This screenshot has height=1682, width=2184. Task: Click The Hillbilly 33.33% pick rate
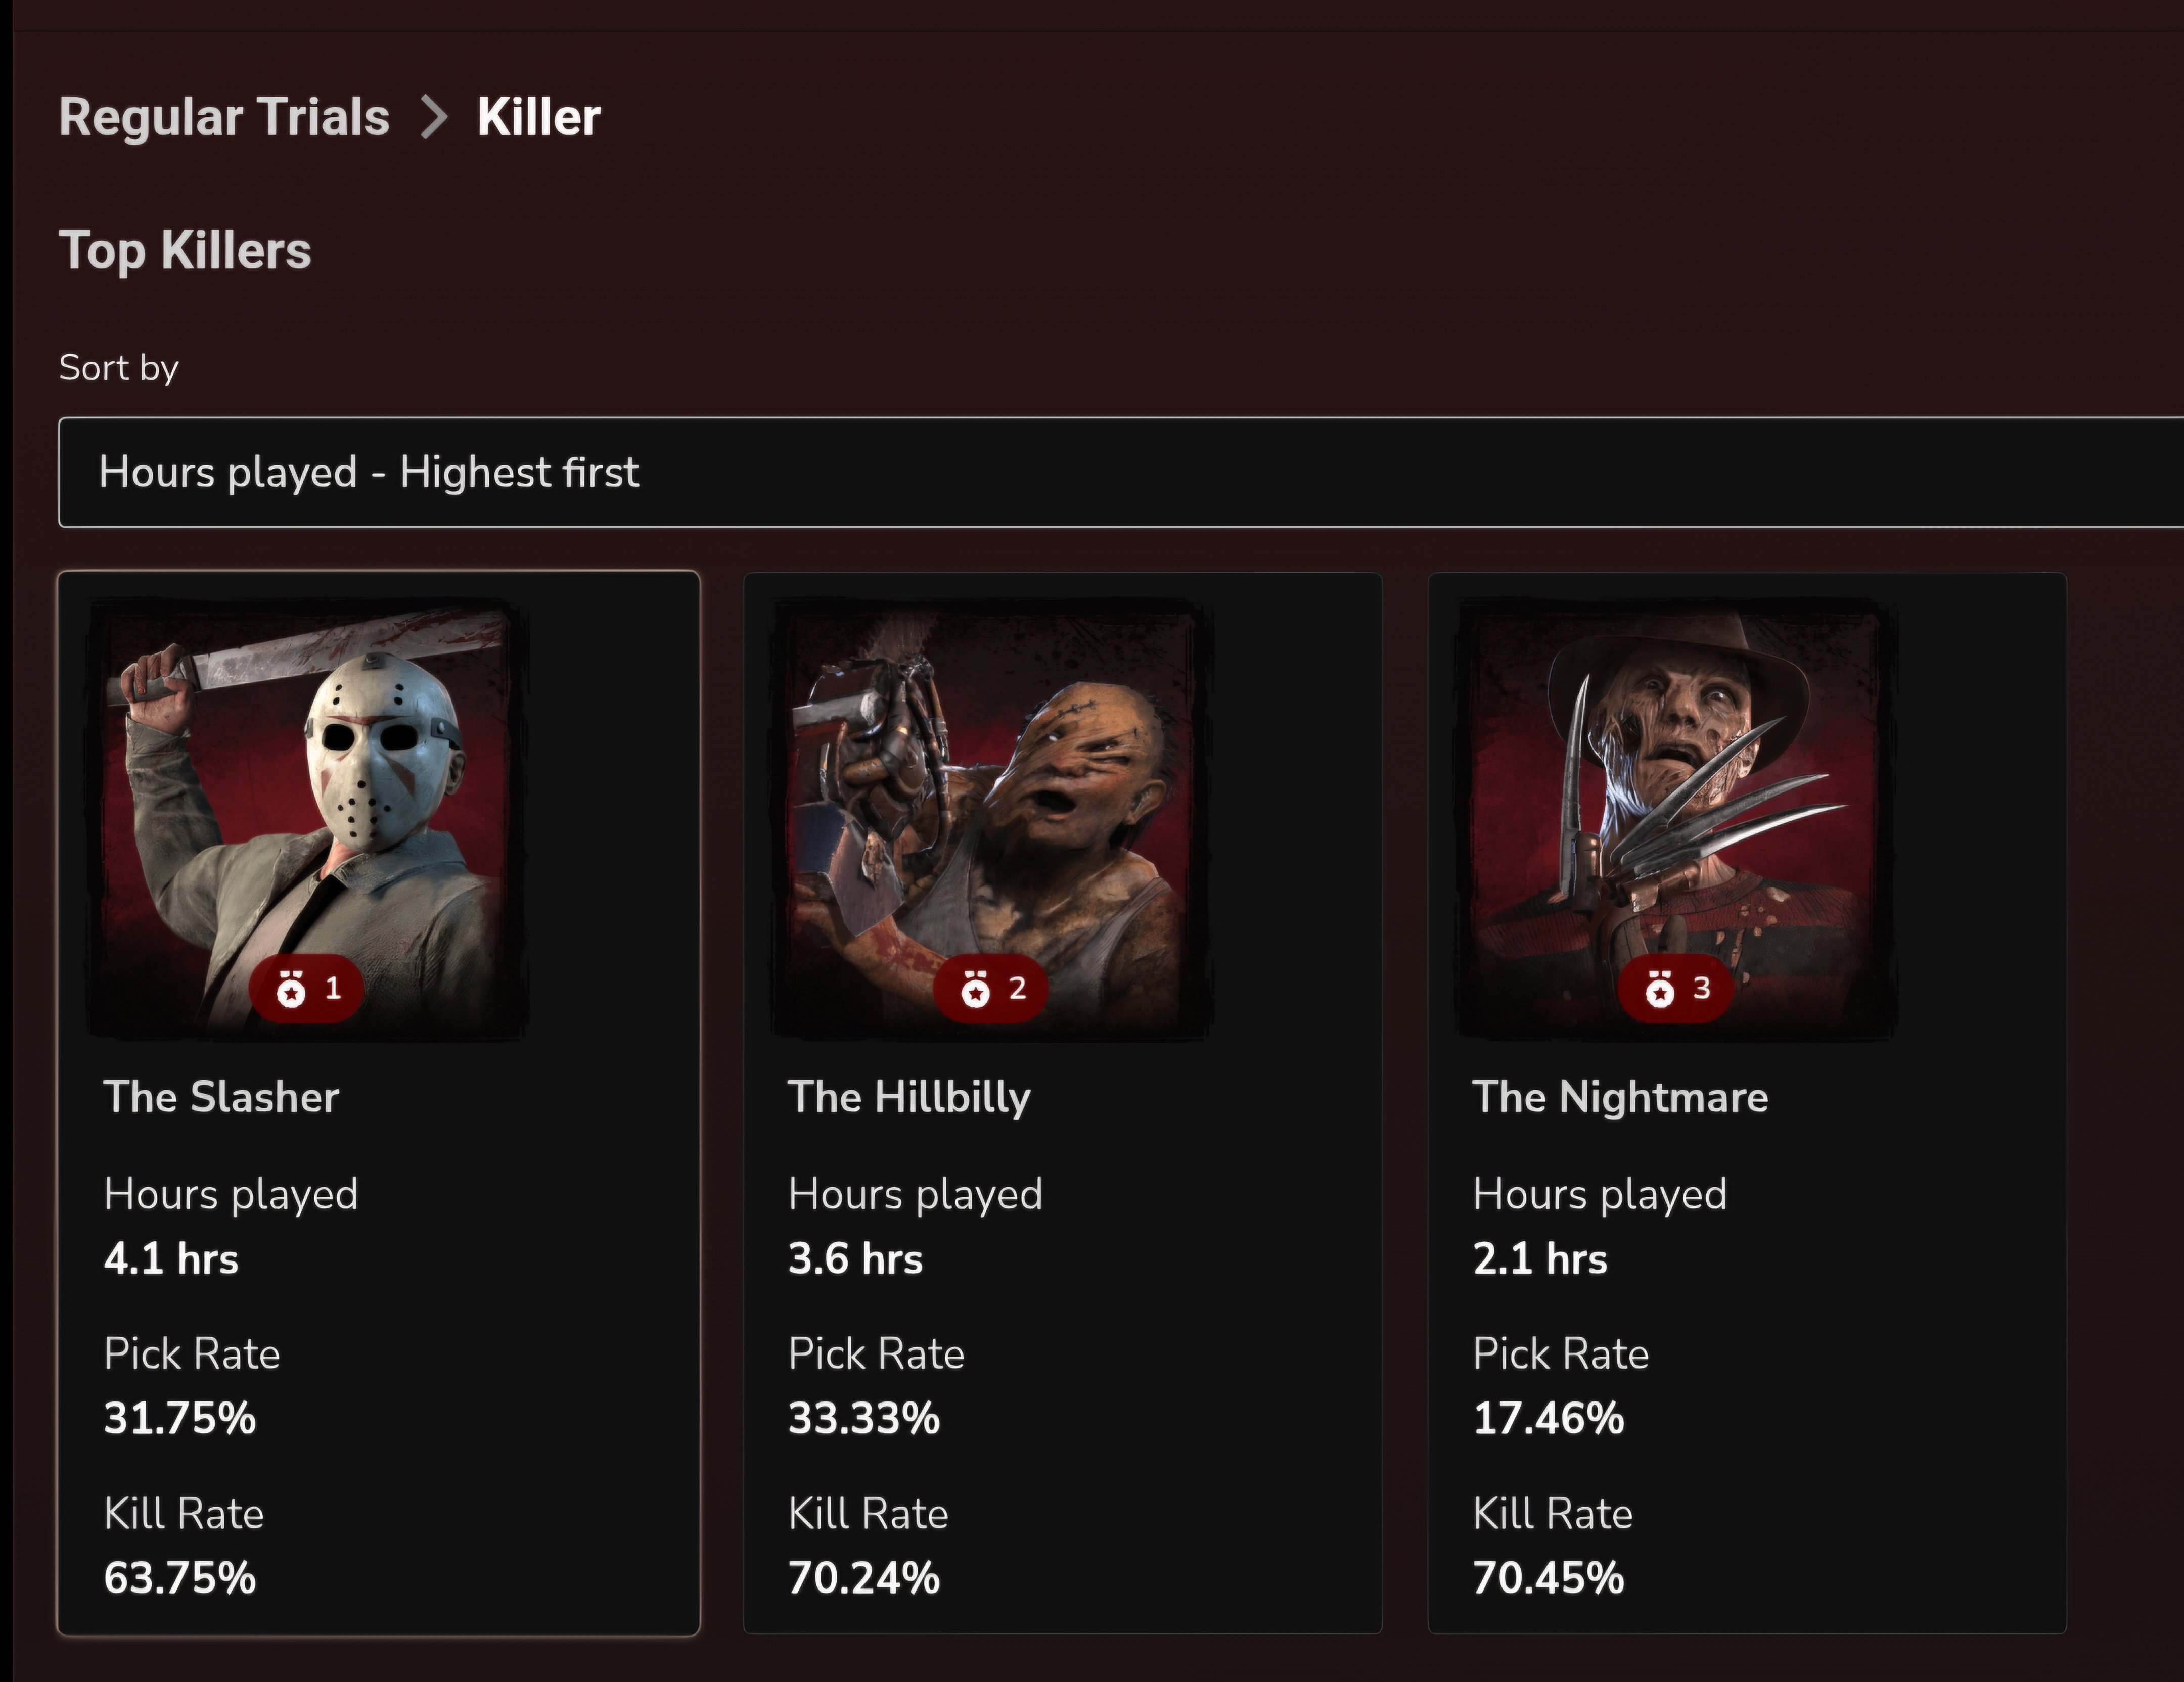click(864, 1418)
